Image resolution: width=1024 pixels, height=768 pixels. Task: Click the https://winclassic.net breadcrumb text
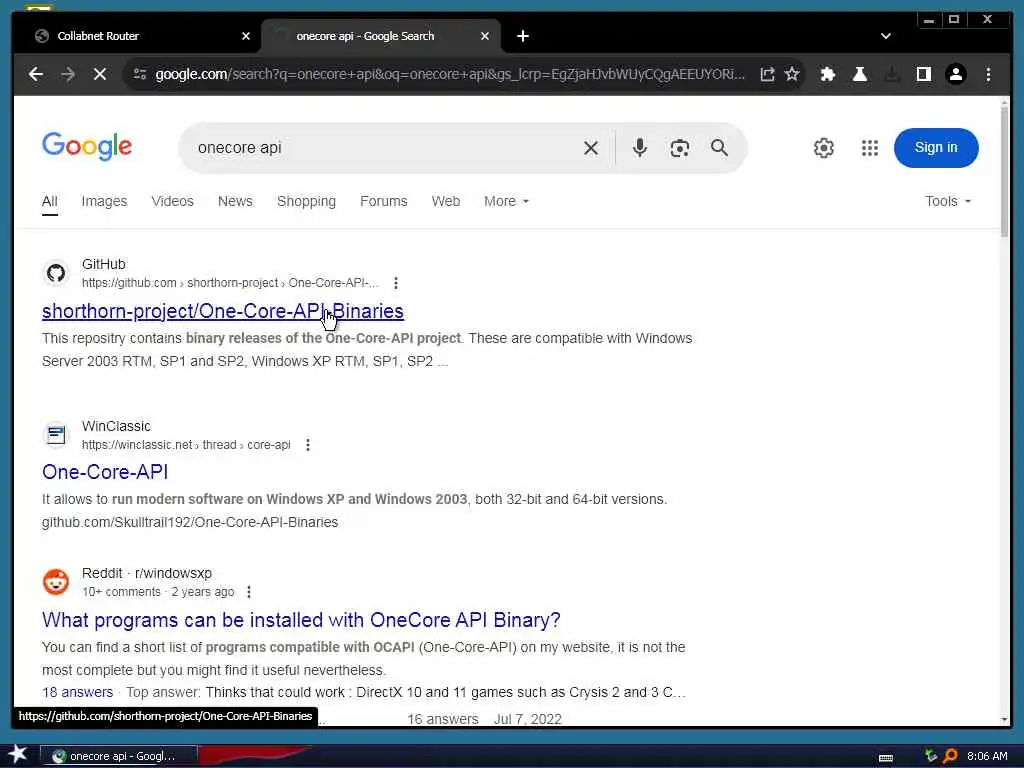click(137, 445)
